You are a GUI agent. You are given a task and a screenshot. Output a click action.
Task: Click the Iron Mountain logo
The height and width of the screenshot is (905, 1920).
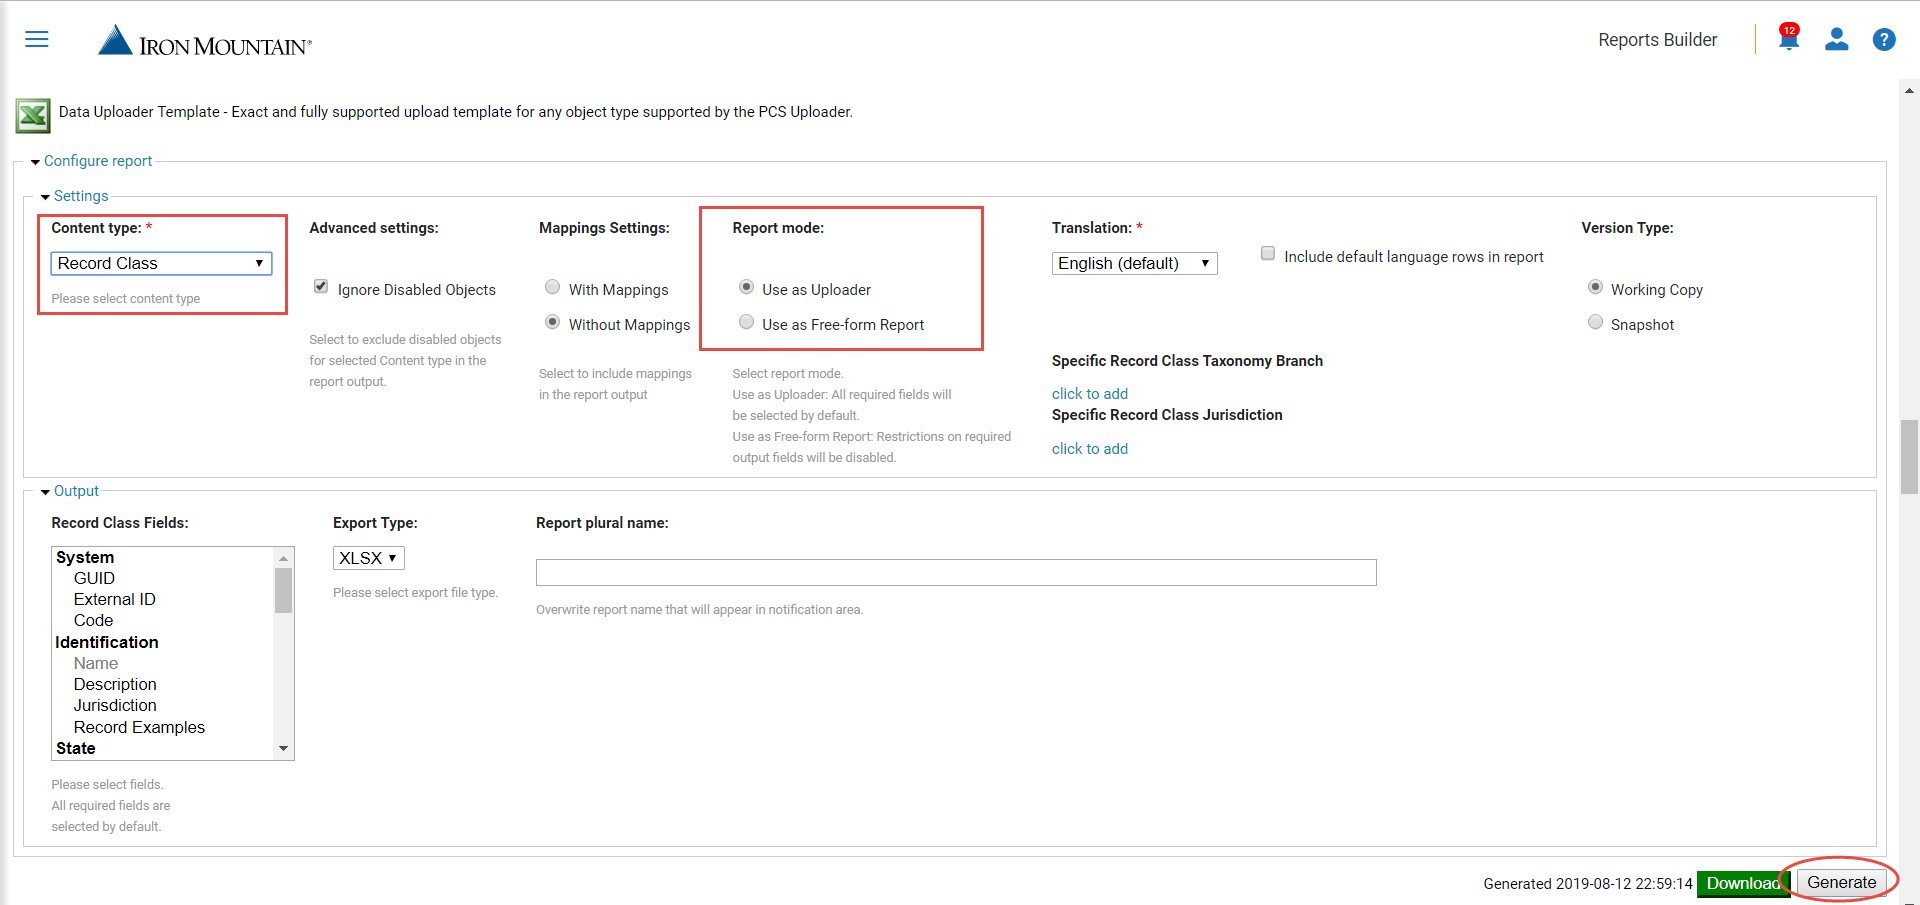205,41
